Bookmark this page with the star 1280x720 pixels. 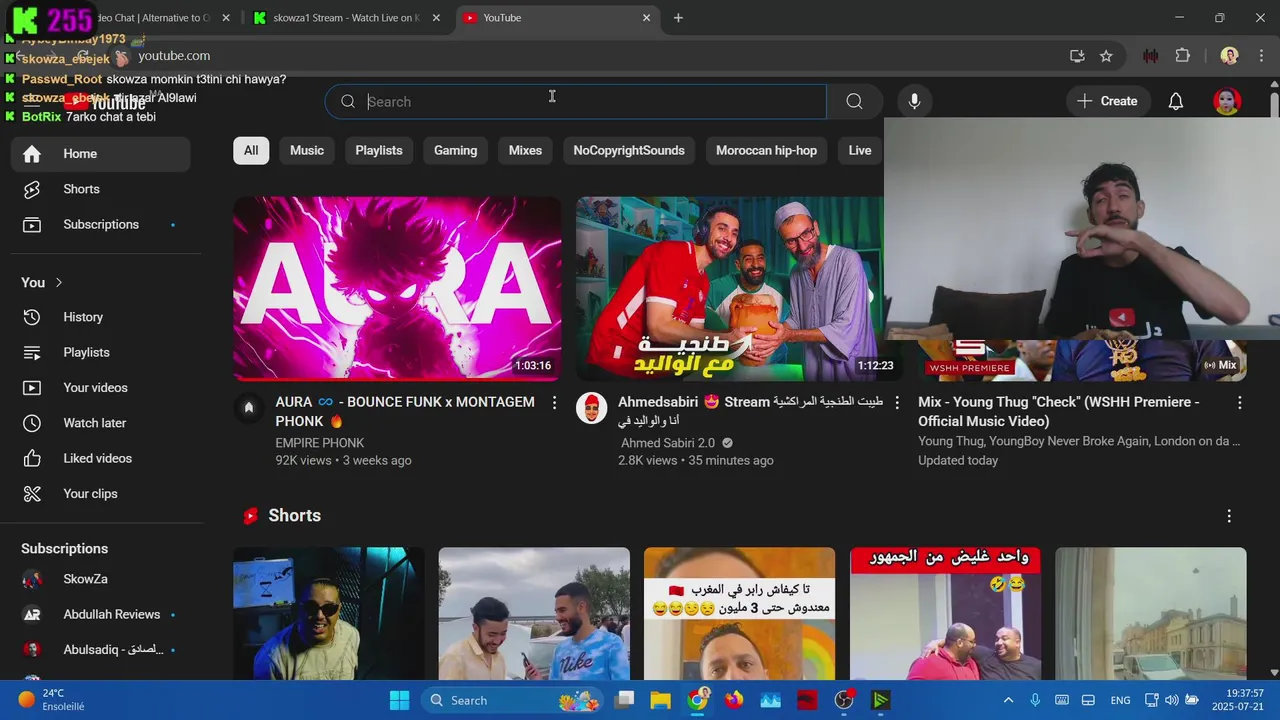tap(1106, 56)
